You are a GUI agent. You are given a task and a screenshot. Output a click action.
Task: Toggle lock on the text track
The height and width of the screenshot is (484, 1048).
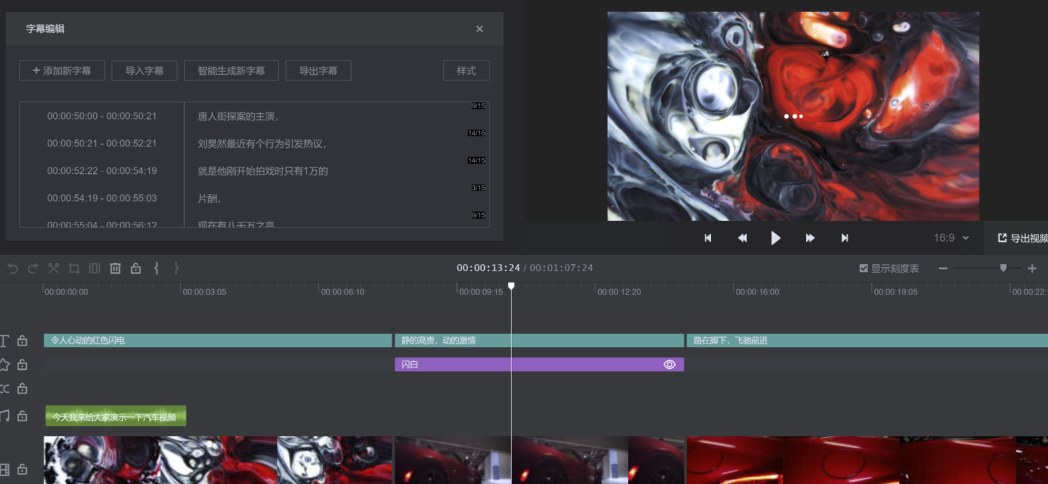tap(22, 341)
